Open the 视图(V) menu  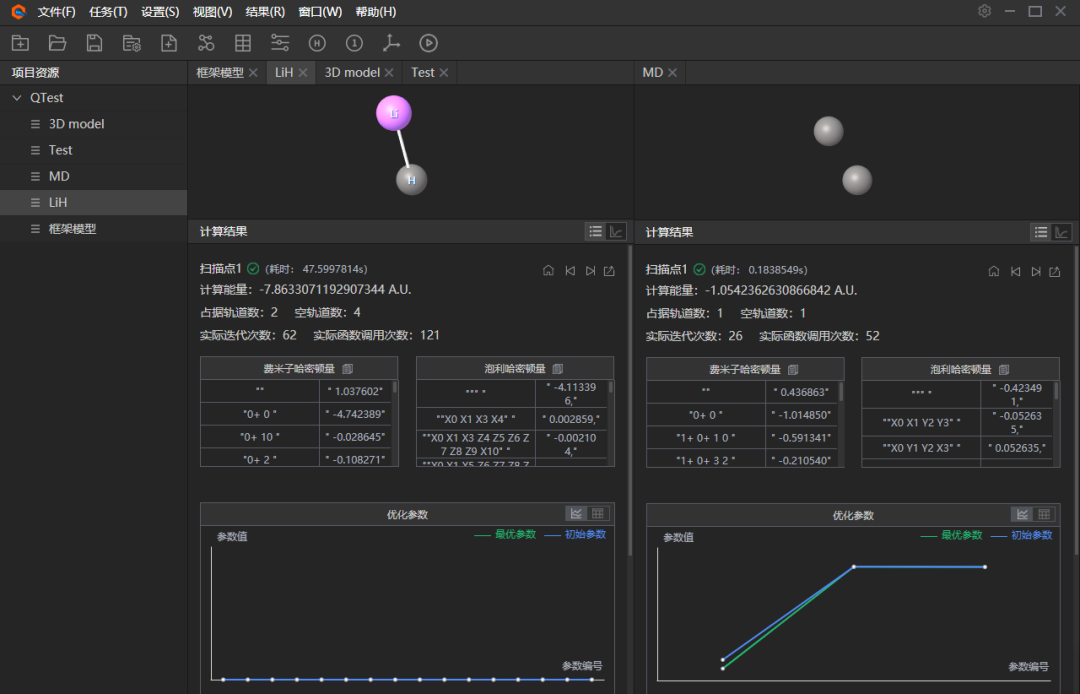212,12
